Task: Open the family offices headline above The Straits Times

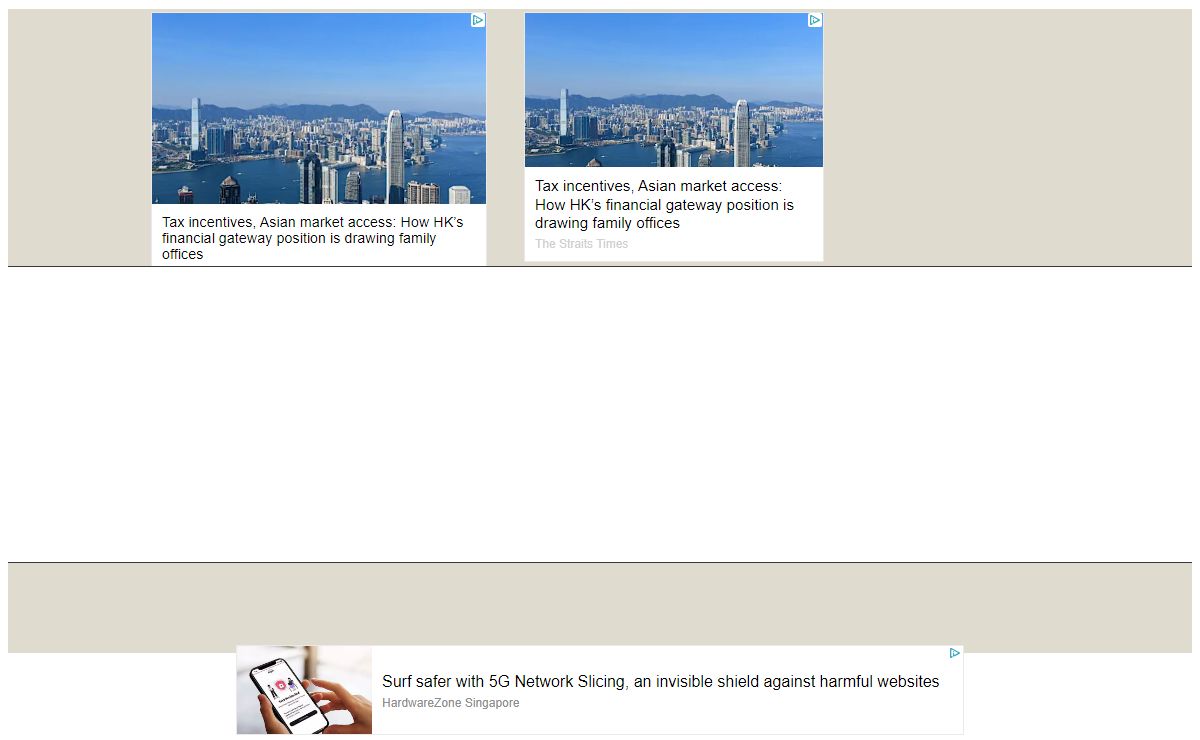Action: [665, 205]
